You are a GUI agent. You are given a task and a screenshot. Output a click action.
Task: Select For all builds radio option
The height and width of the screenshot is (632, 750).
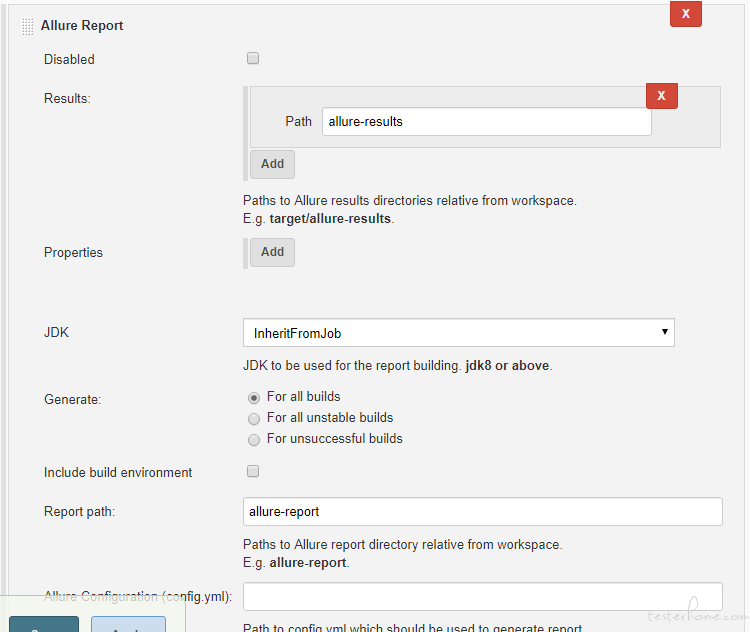(x=254, y=398)
